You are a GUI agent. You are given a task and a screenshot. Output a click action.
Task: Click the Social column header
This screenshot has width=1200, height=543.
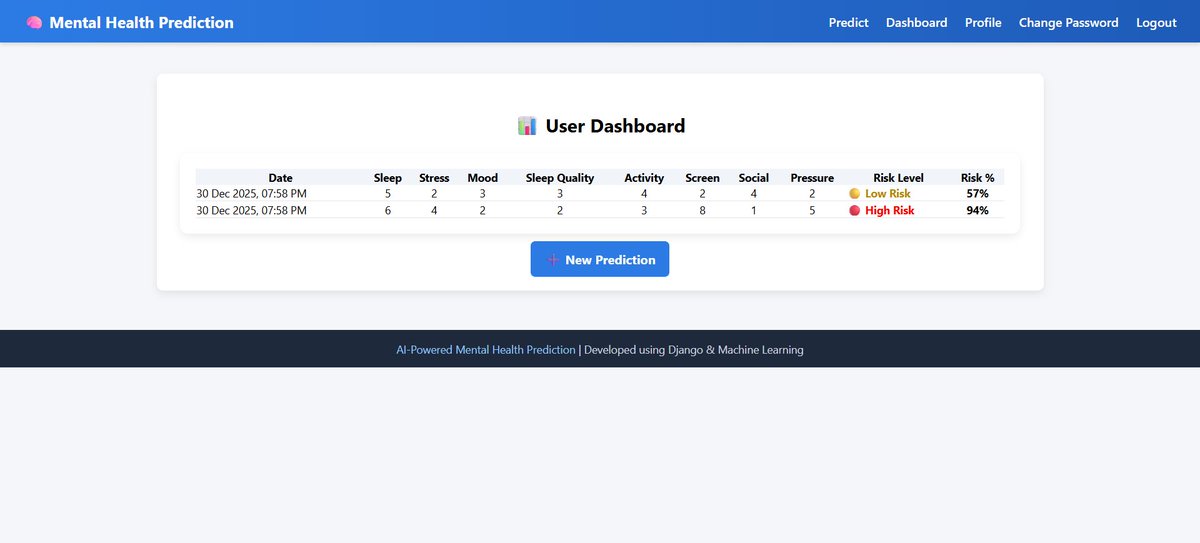[x=754, y=178]
